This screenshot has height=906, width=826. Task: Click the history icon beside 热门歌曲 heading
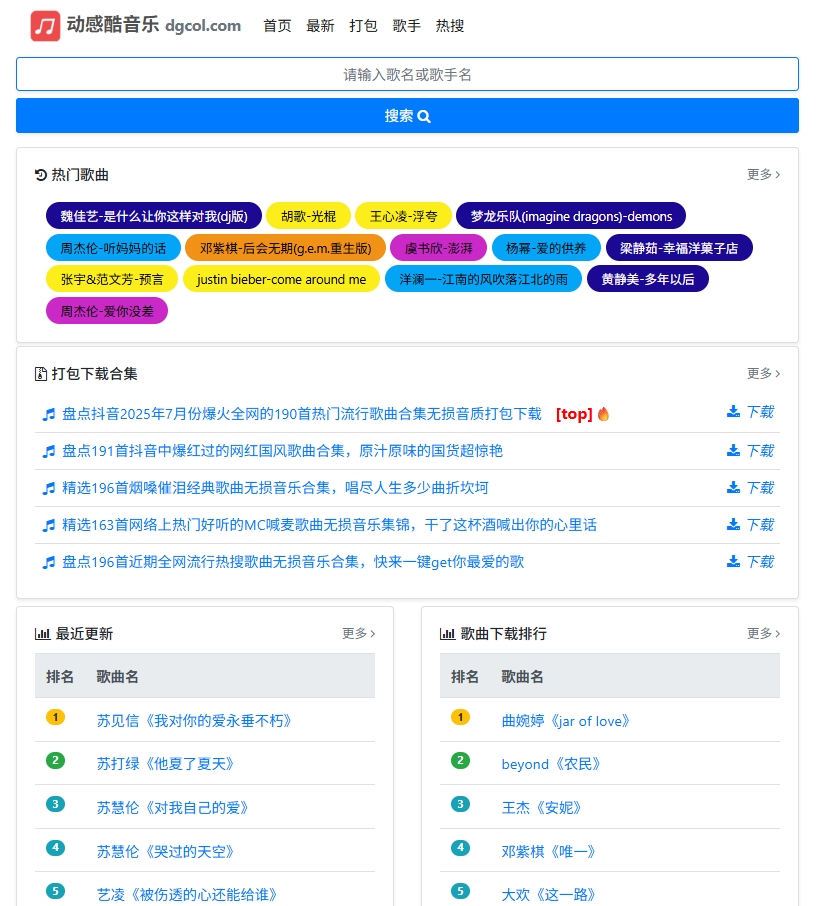tap(40, 174)
